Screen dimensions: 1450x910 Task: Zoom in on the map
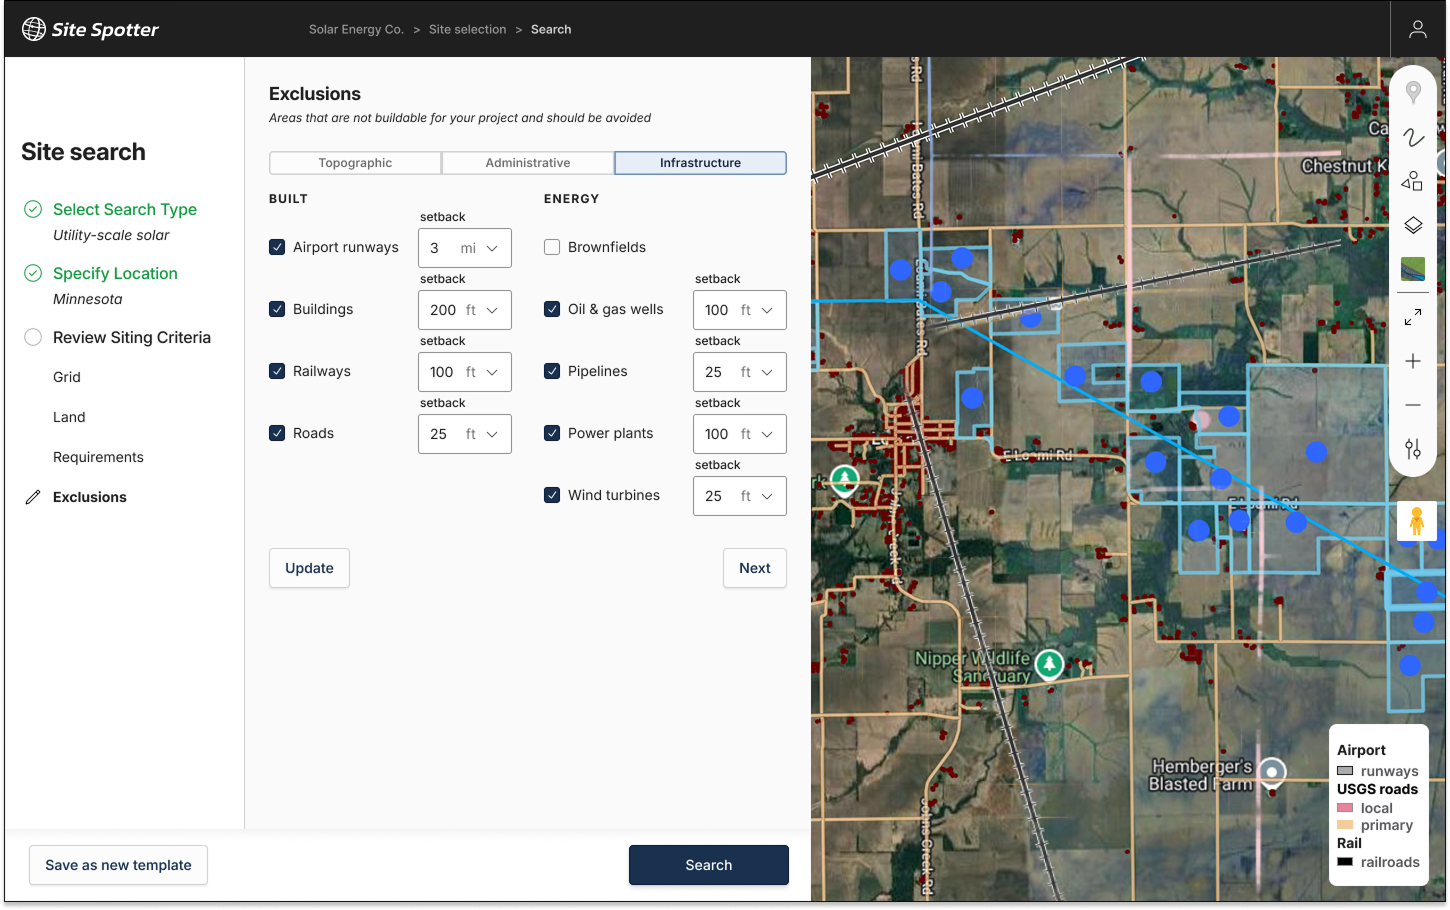tap(1413, 361)
